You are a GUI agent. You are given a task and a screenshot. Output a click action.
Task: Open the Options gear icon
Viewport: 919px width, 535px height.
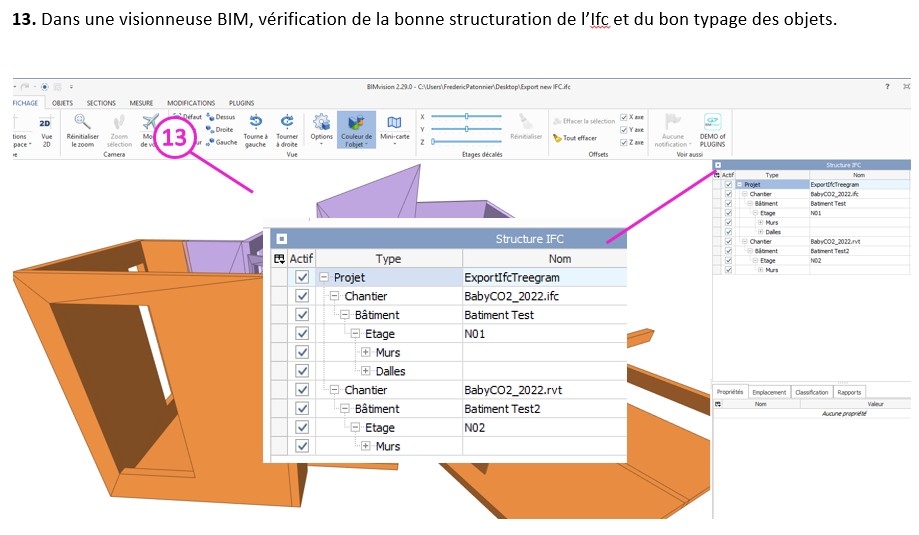[322, 124]
